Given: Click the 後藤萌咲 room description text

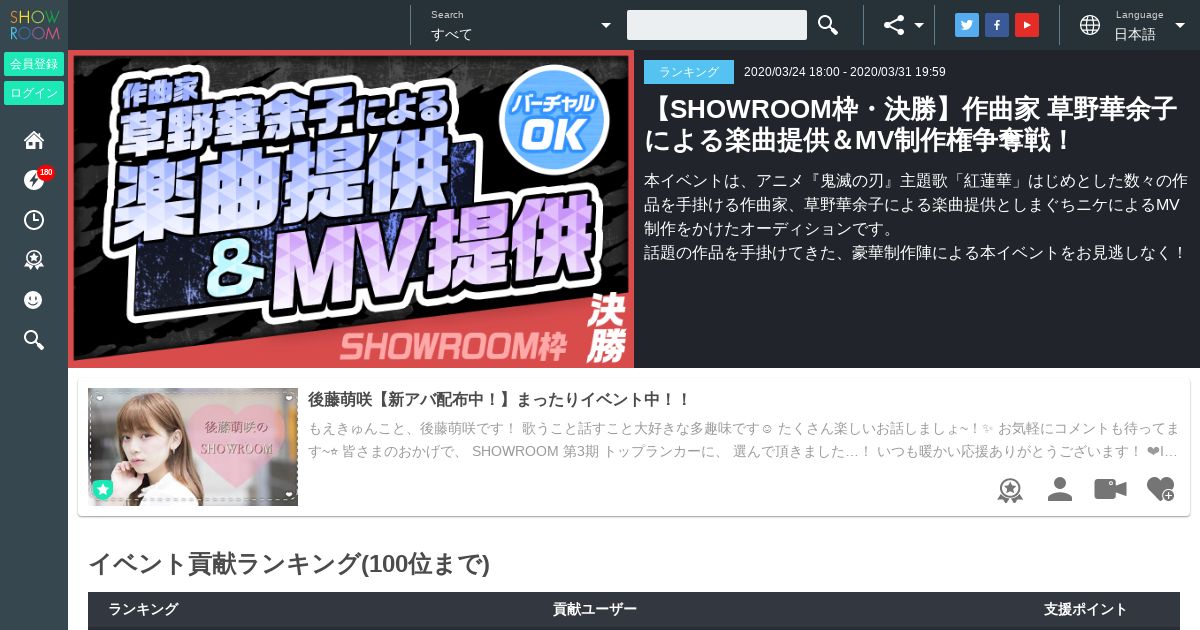Looking at the screenshot, I should tap(744, 440).
